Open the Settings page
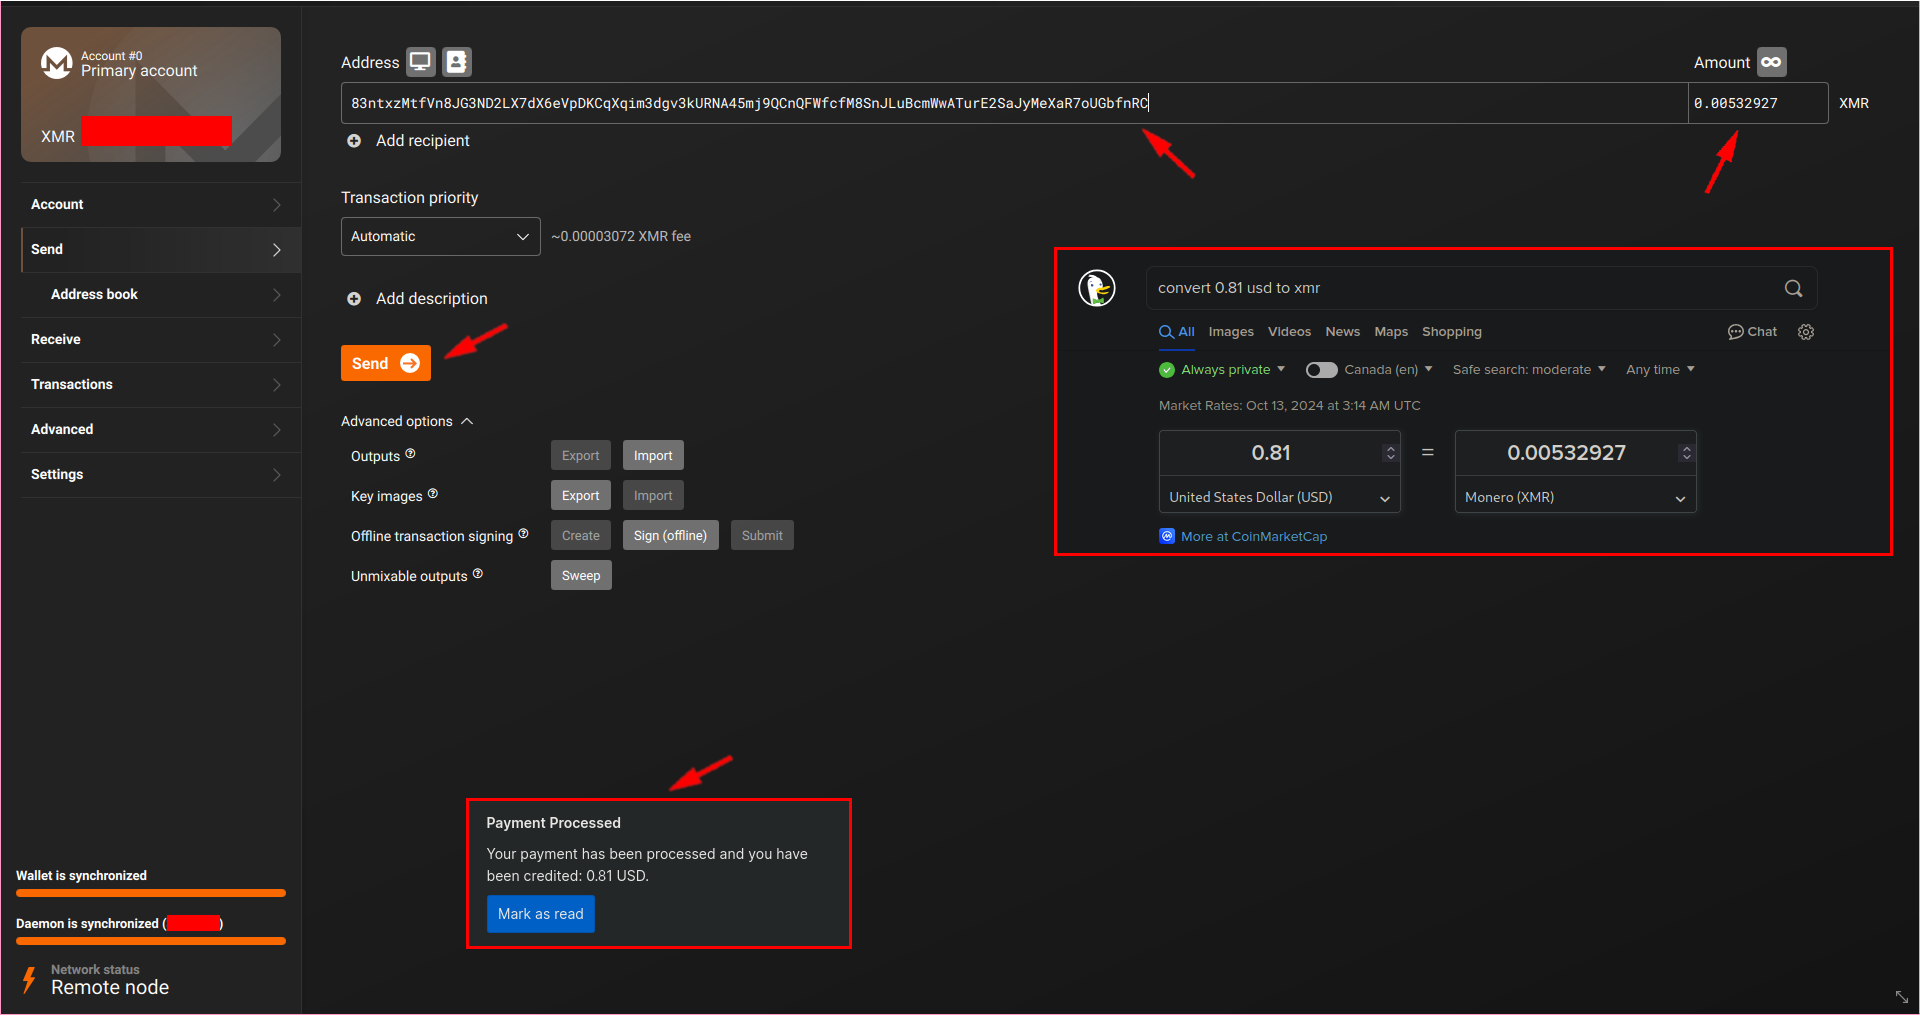Image resolution: width=1920 pixels, height=1016 pixels. 160,475
